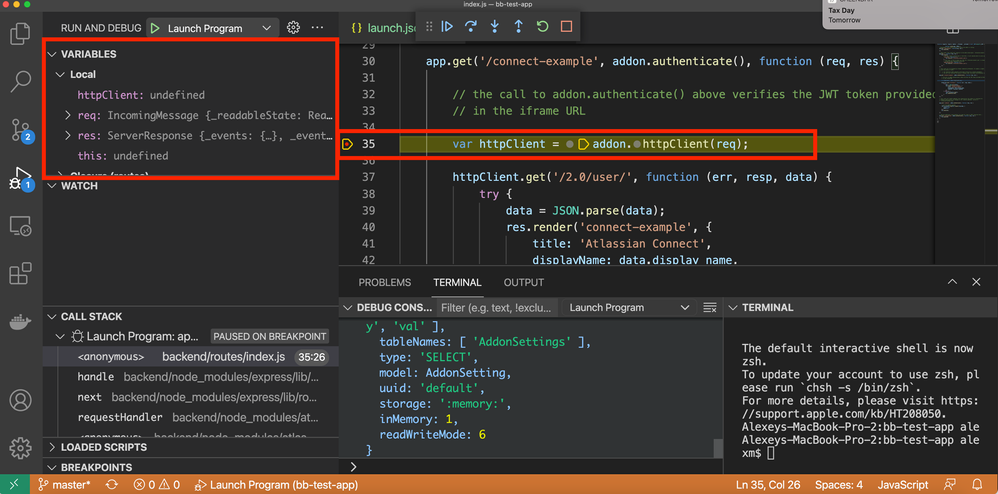The image size is (998, 494).
Task: Open Source Control view with 2 changes
Action: coord(20,130)
